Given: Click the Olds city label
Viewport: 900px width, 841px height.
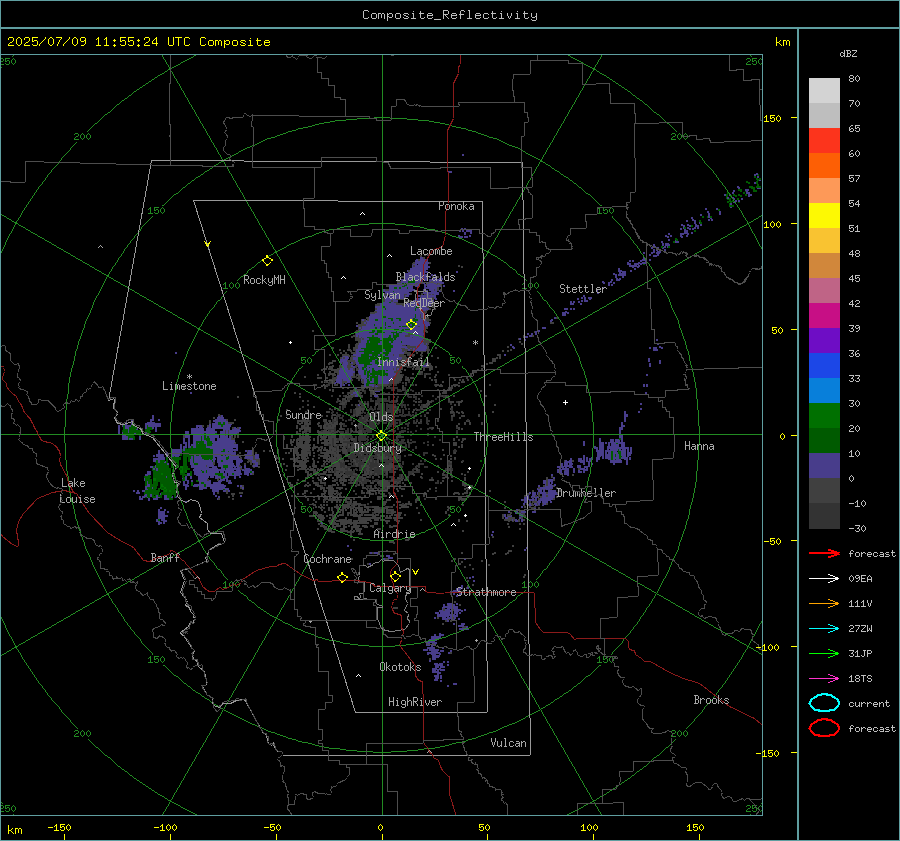Looking at the screenshot, I should point(381,417).
